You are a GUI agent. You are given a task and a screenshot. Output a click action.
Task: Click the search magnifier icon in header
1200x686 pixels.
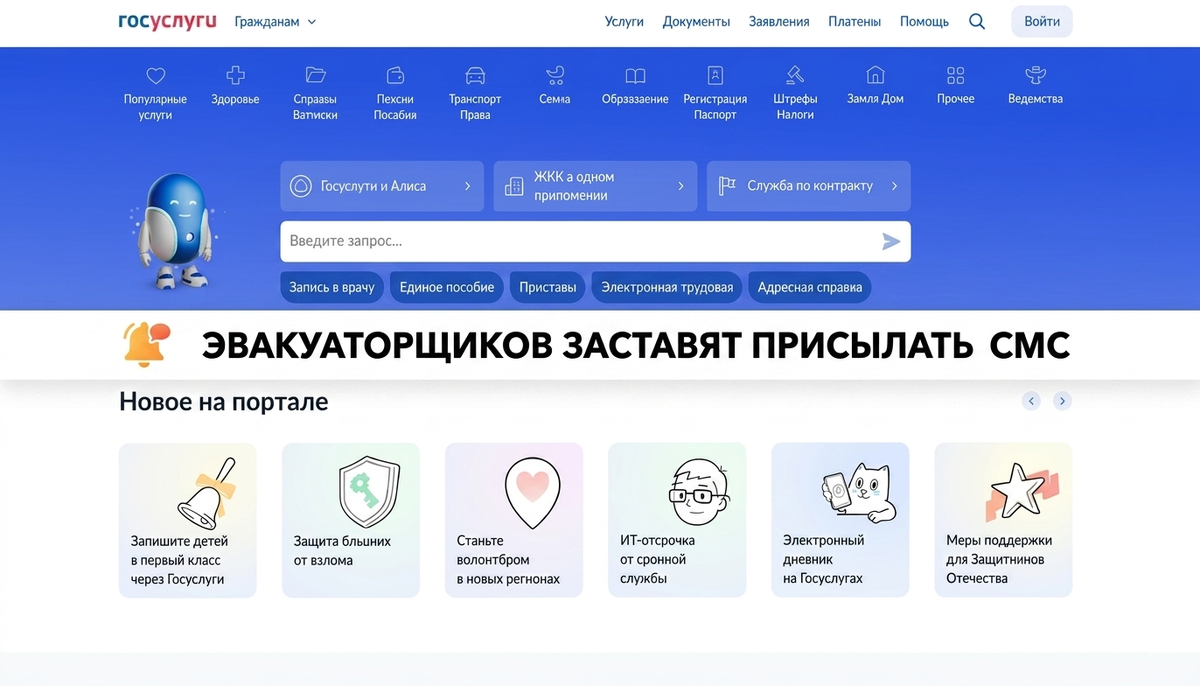(977, 21)
